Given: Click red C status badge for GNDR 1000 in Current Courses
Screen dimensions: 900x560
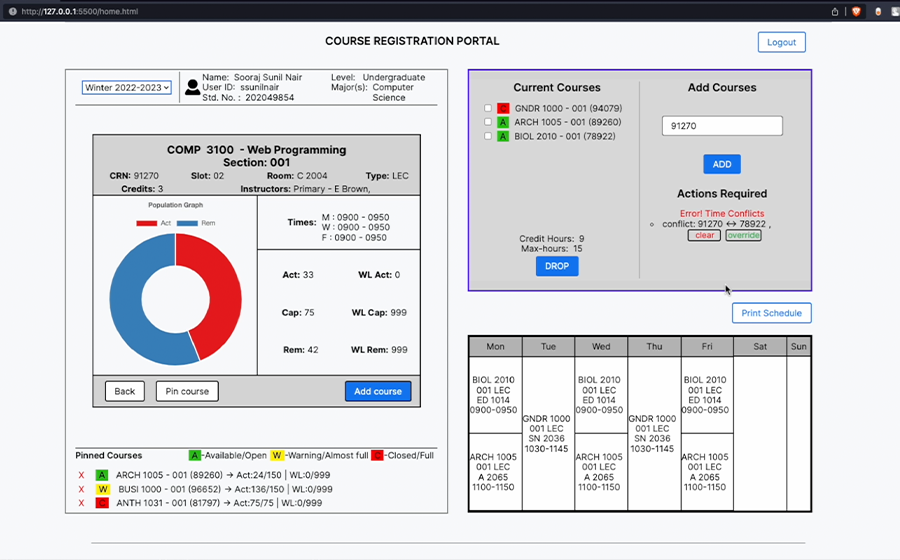Looking at the screenshot, I should point(503,108).
